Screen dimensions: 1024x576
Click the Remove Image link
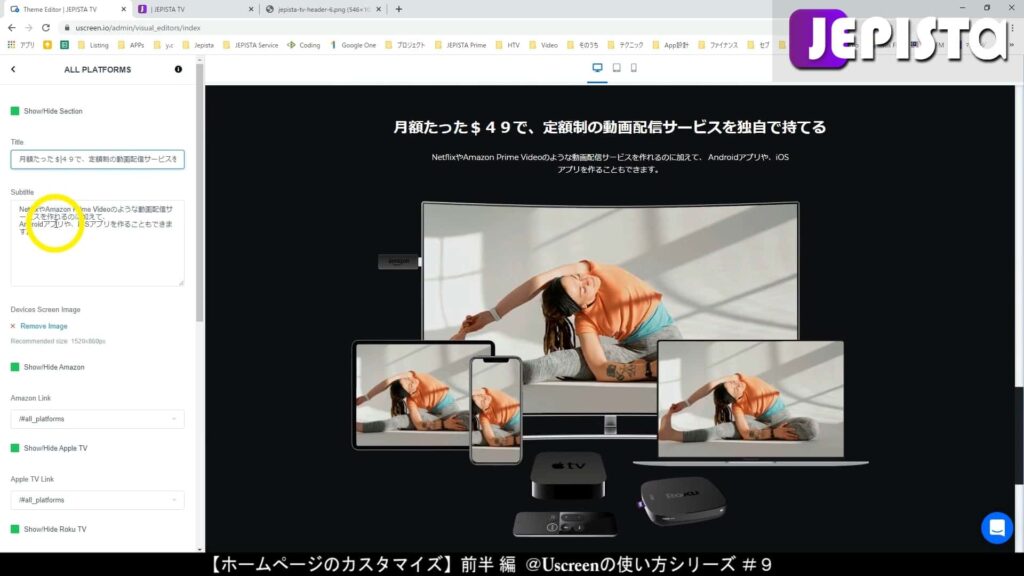coord(44,326)
